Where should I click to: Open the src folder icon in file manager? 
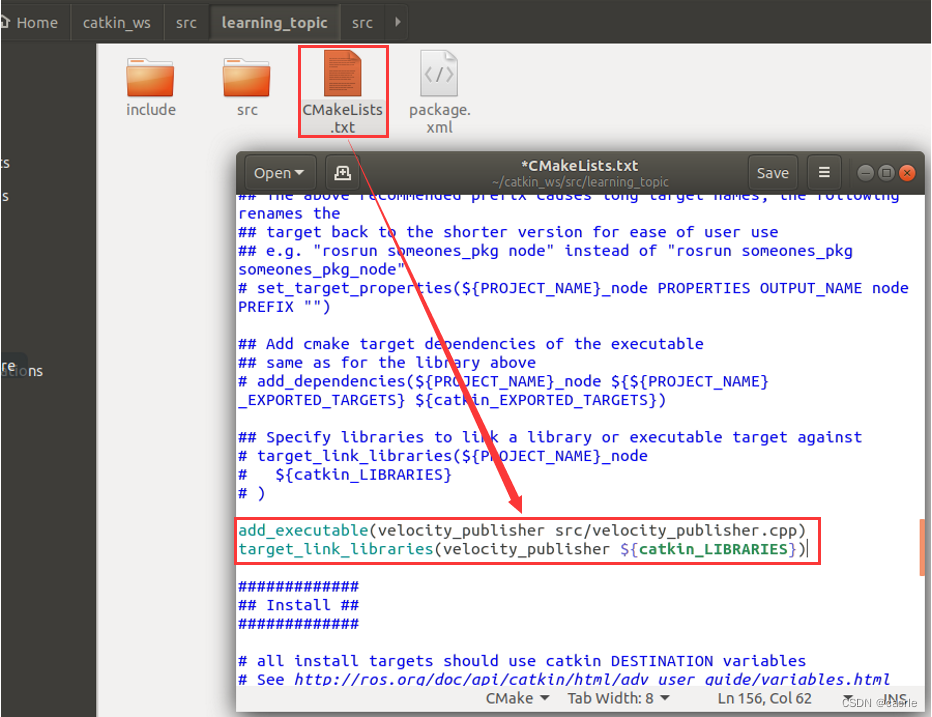pos(247,78)
